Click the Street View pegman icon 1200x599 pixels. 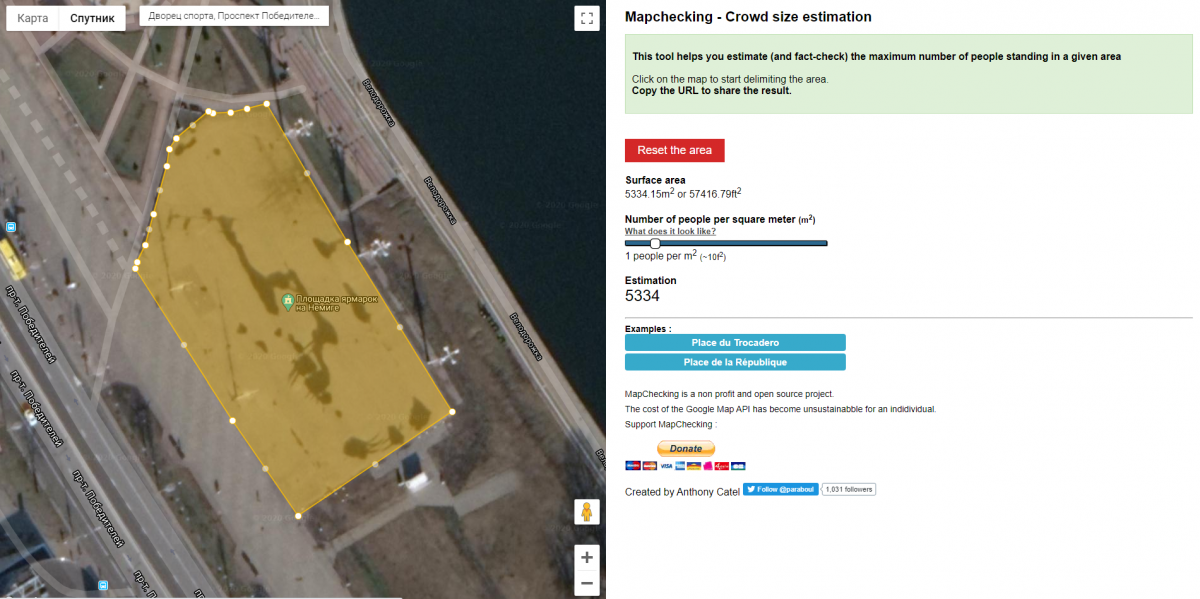tap(586, 512)
